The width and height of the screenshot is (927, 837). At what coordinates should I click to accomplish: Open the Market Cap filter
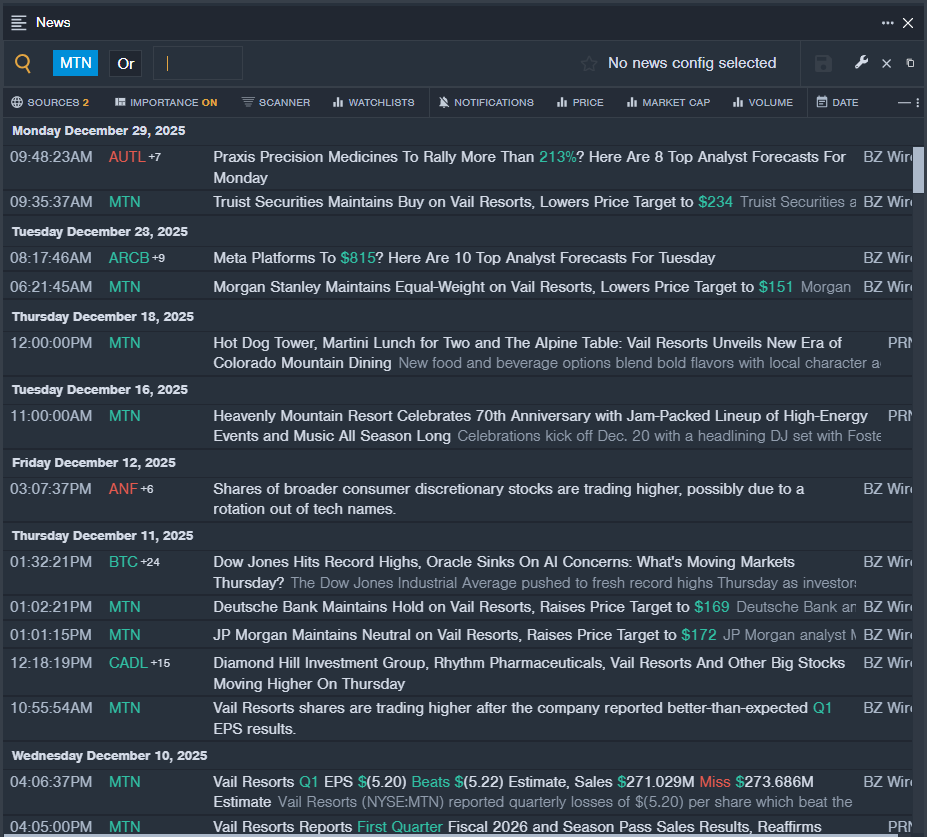[668, 102]
